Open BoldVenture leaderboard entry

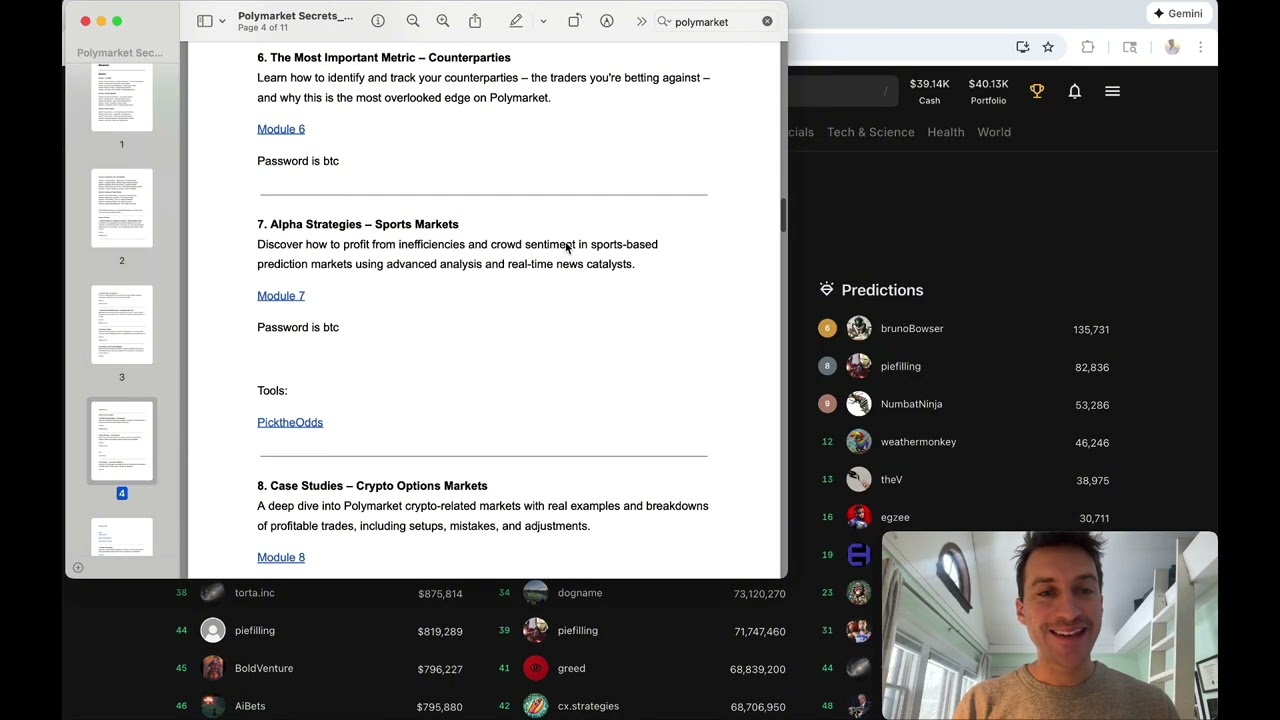point(320,669)
